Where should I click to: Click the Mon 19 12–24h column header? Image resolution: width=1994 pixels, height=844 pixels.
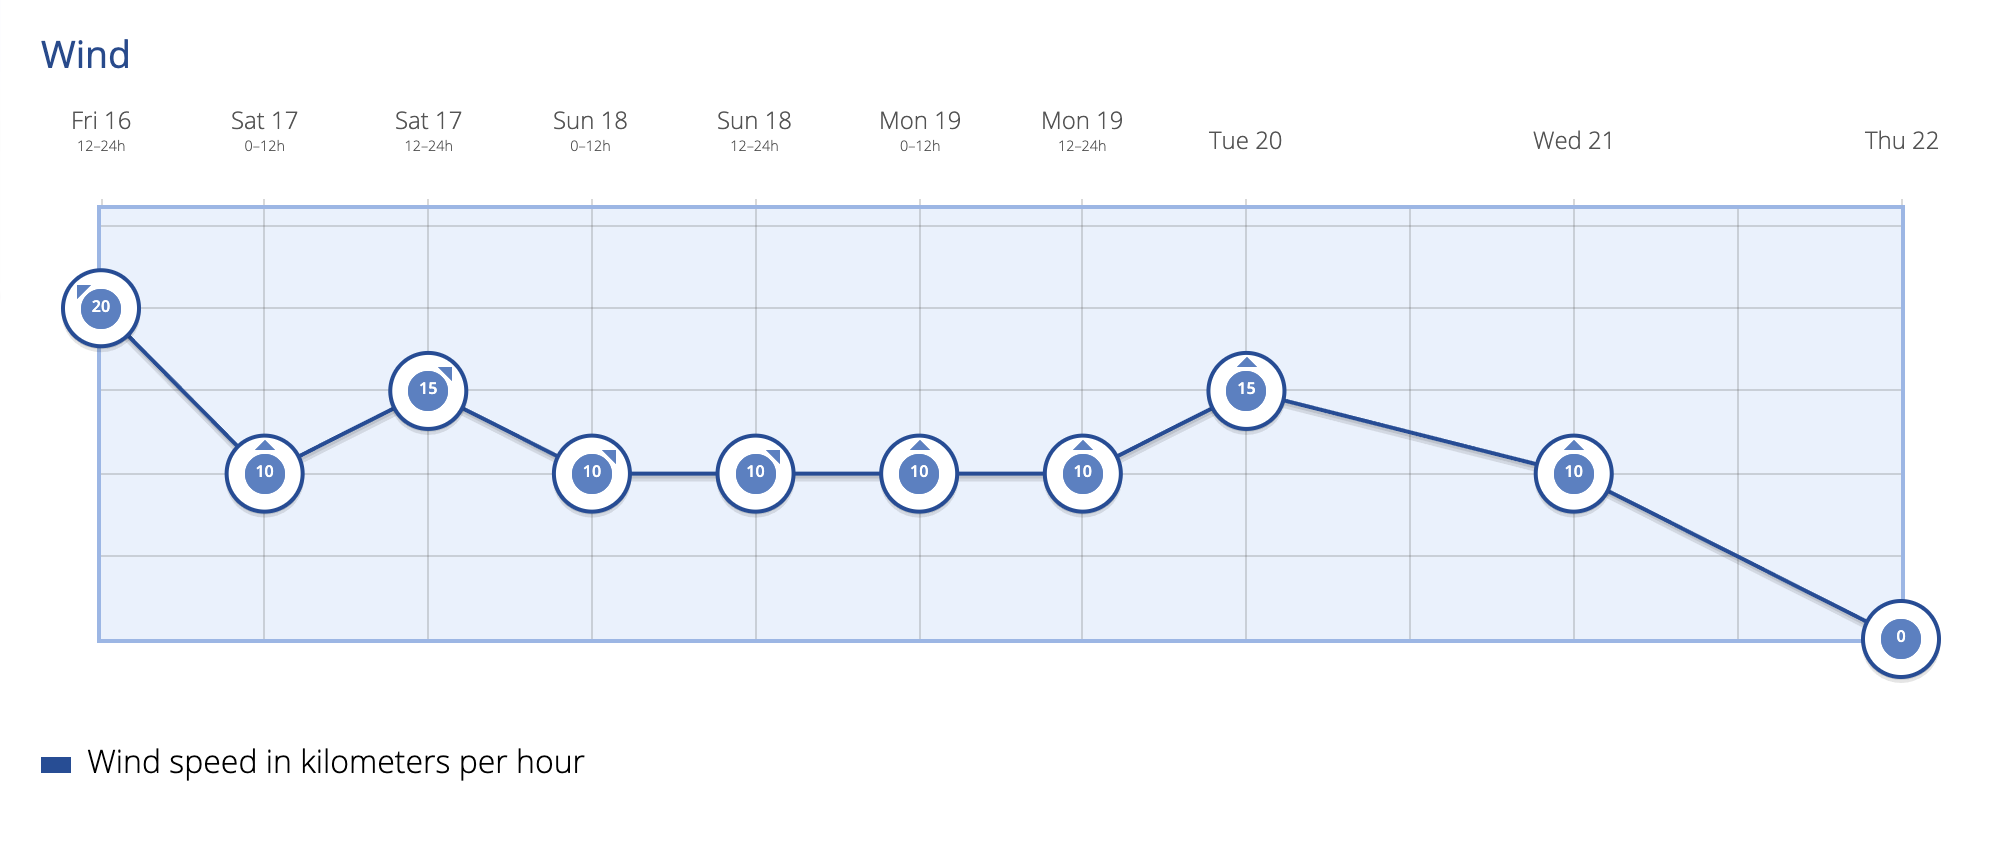[1082, 130]
